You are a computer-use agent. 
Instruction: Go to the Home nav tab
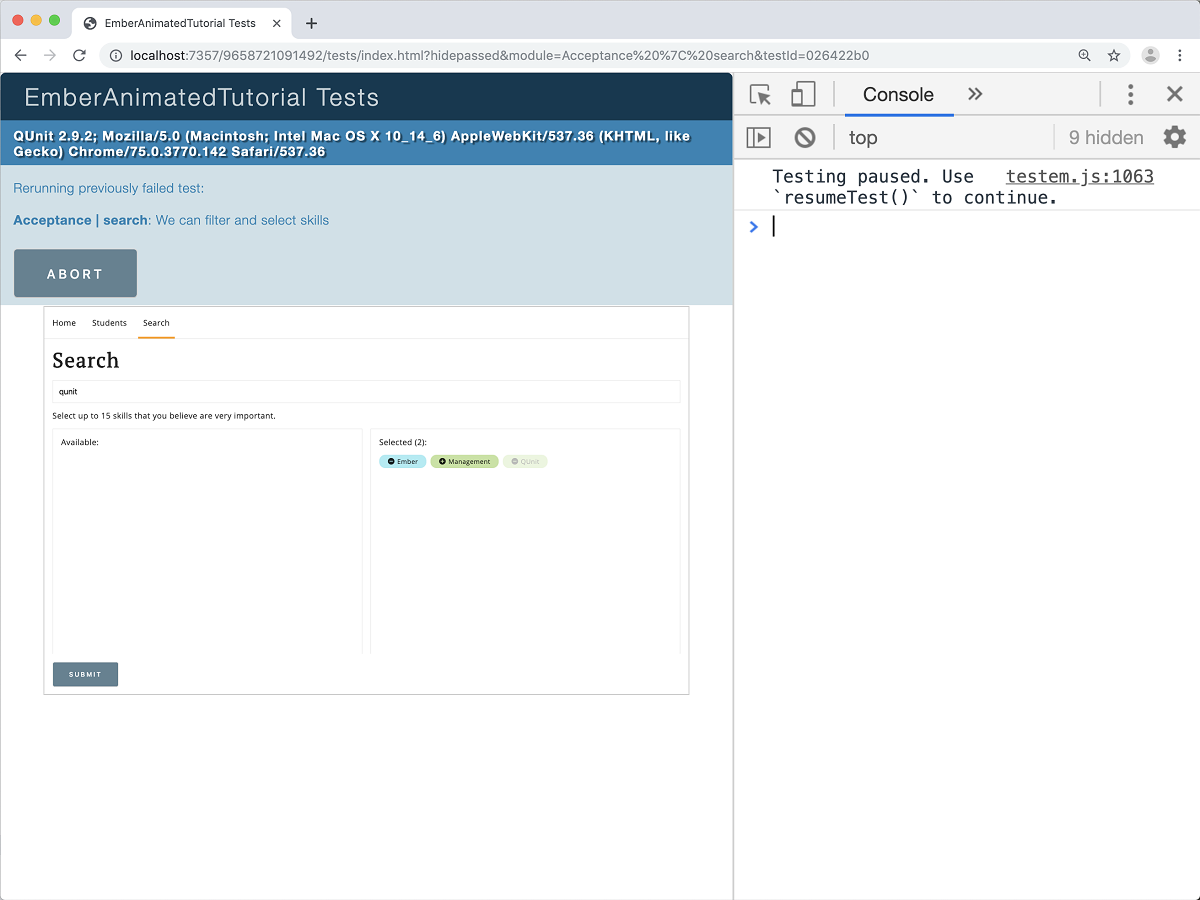[x=64, y=323]
